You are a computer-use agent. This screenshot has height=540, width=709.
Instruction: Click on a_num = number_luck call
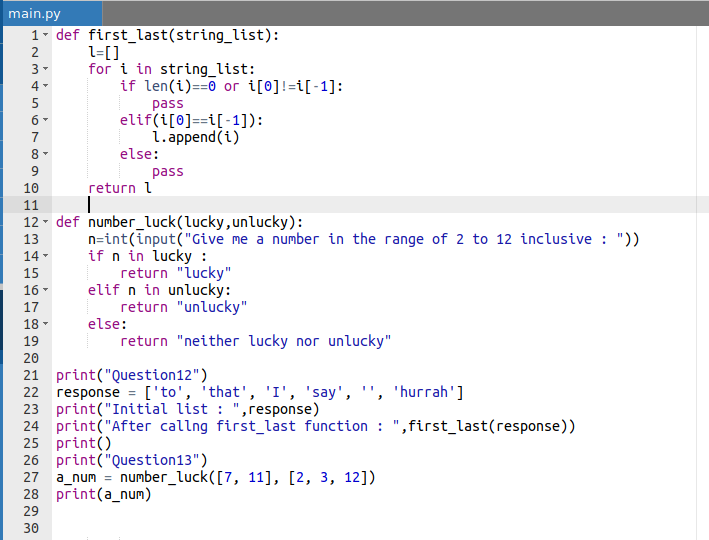pos(216,477)
